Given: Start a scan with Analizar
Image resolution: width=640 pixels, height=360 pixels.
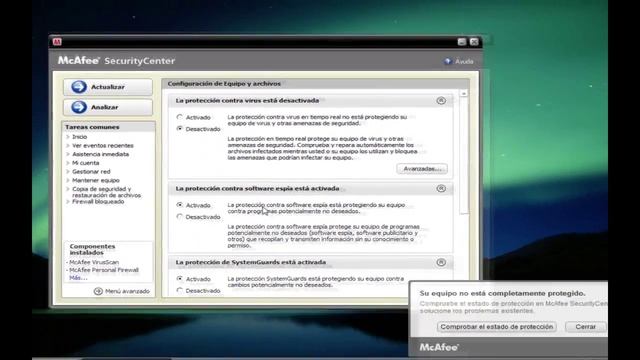Looking at the screenshot, I should click(108, 107).
